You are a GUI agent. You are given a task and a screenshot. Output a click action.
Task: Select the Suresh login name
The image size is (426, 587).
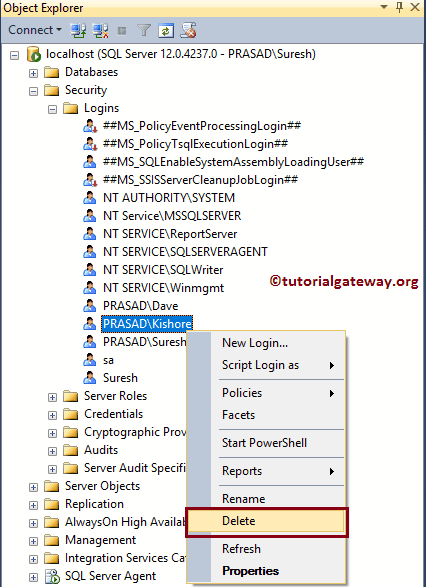point(120,378)
